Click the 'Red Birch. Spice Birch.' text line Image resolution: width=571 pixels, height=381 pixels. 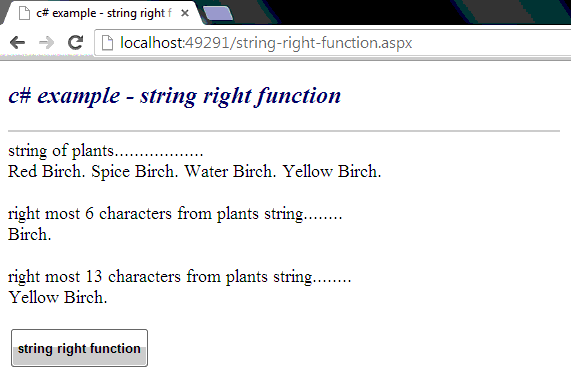pos(194,171)
